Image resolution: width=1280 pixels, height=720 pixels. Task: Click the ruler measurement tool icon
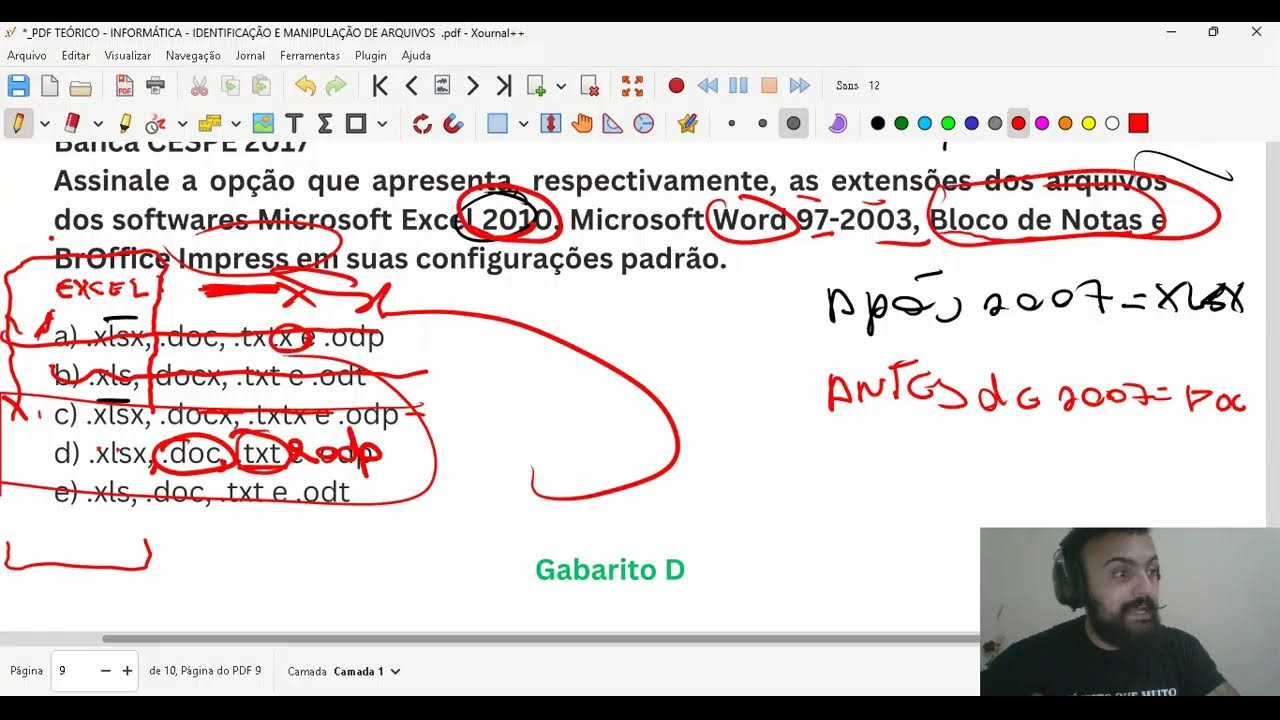pos(209,123)
